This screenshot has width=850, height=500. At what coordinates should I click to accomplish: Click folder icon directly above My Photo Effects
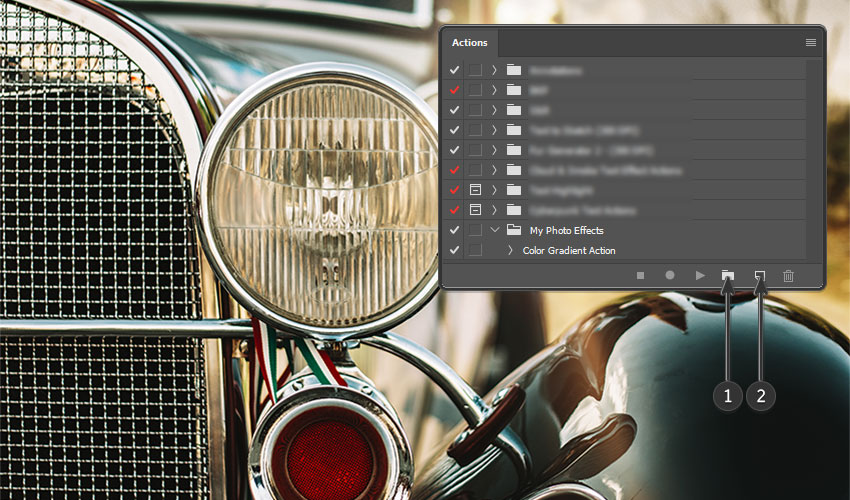coord(514,210)
